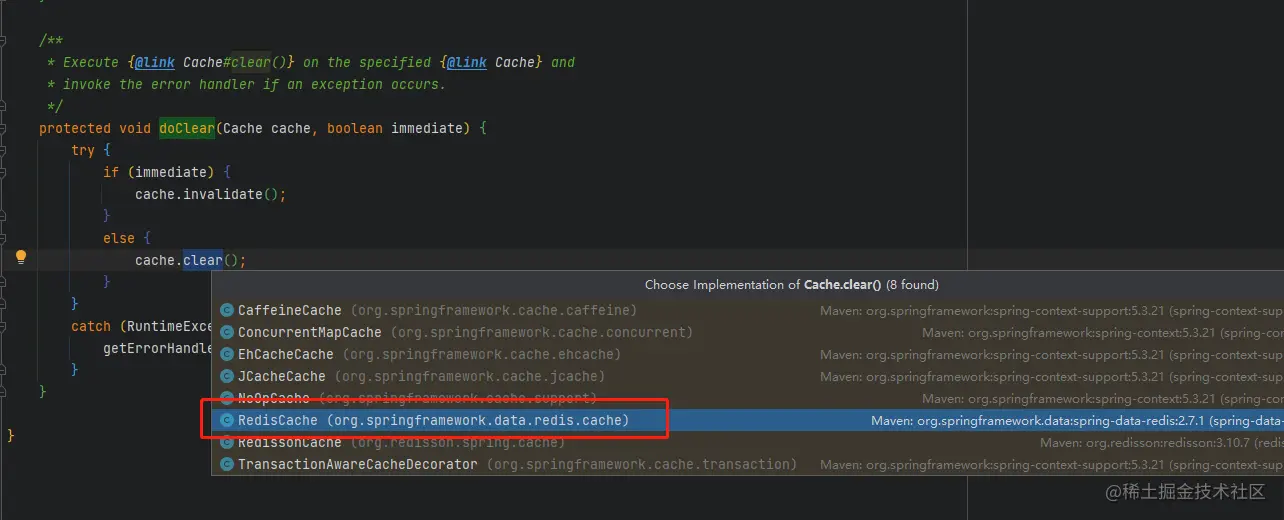Click Cache#clear() in the Javadoc comment
This screenshot has width=1284, height=520.
pos(235,62)
